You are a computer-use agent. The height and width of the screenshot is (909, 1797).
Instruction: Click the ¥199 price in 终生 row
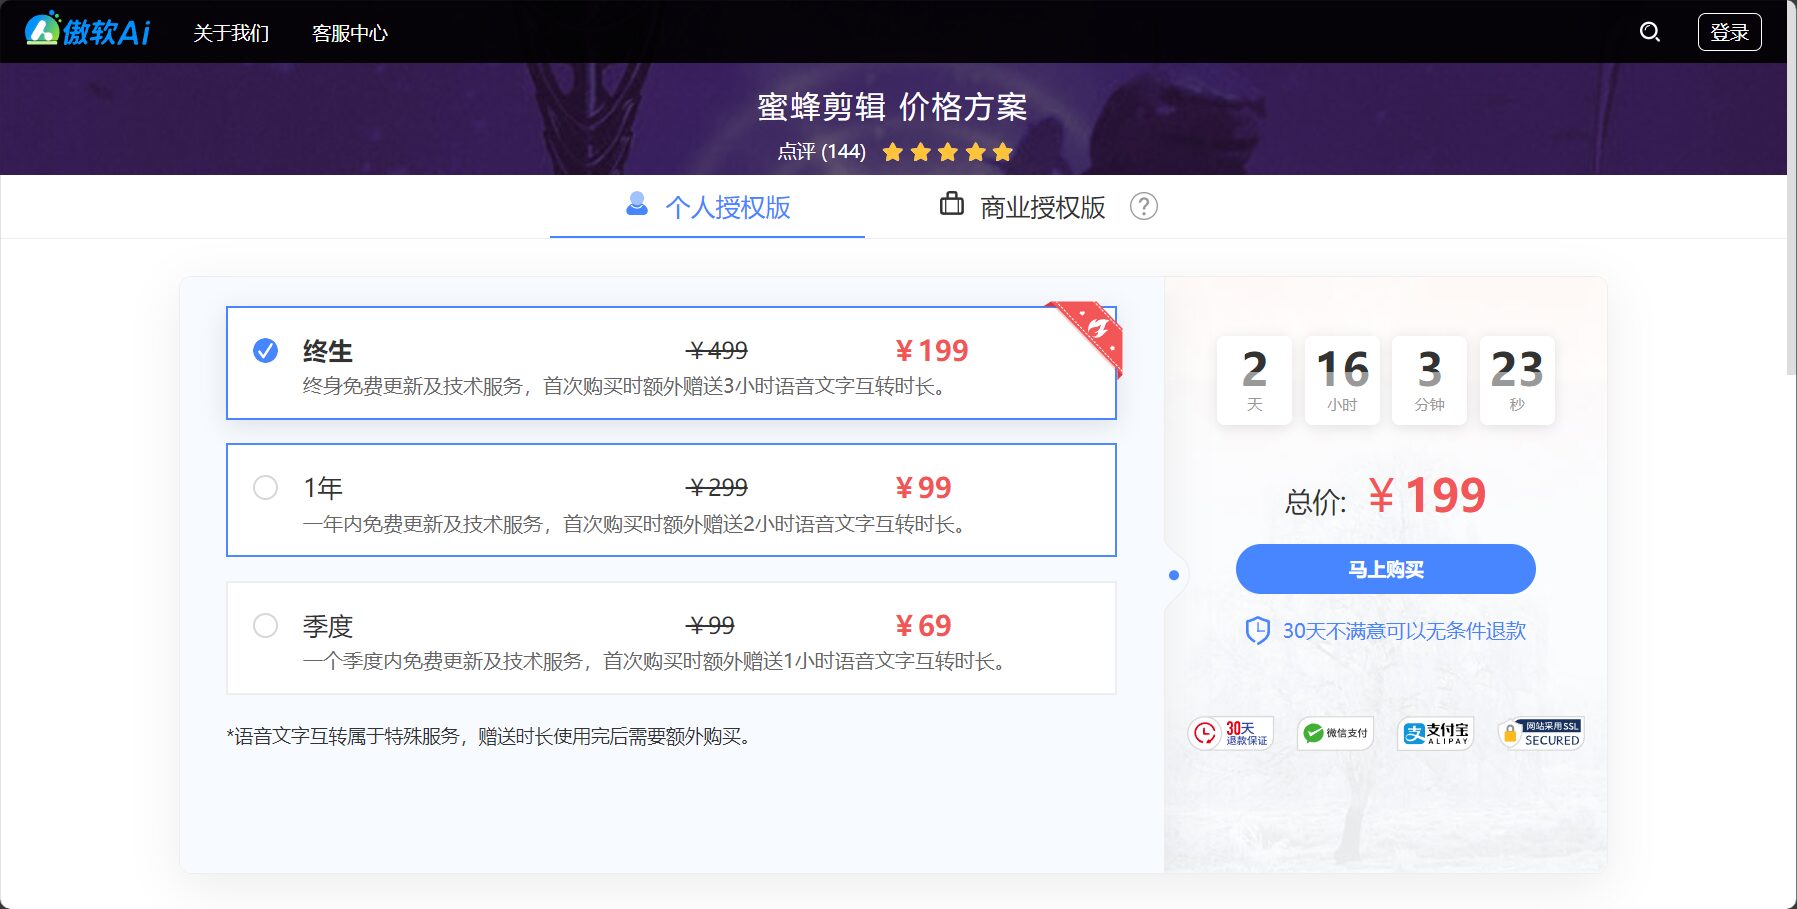(x=931, y=351)
